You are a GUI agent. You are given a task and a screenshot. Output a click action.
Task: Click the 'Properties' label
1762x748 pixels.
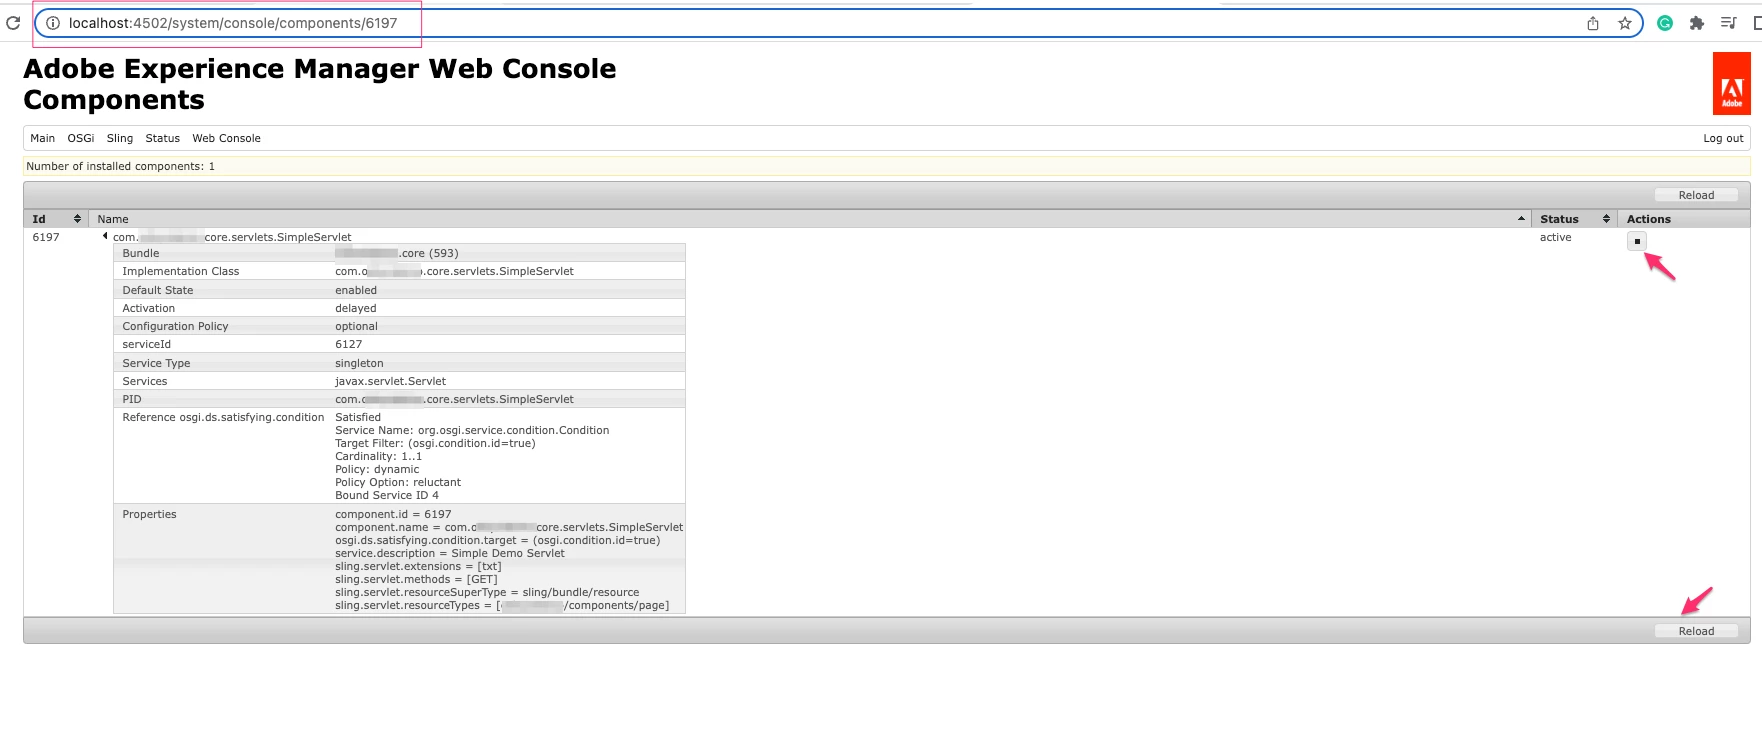point(149,514)
